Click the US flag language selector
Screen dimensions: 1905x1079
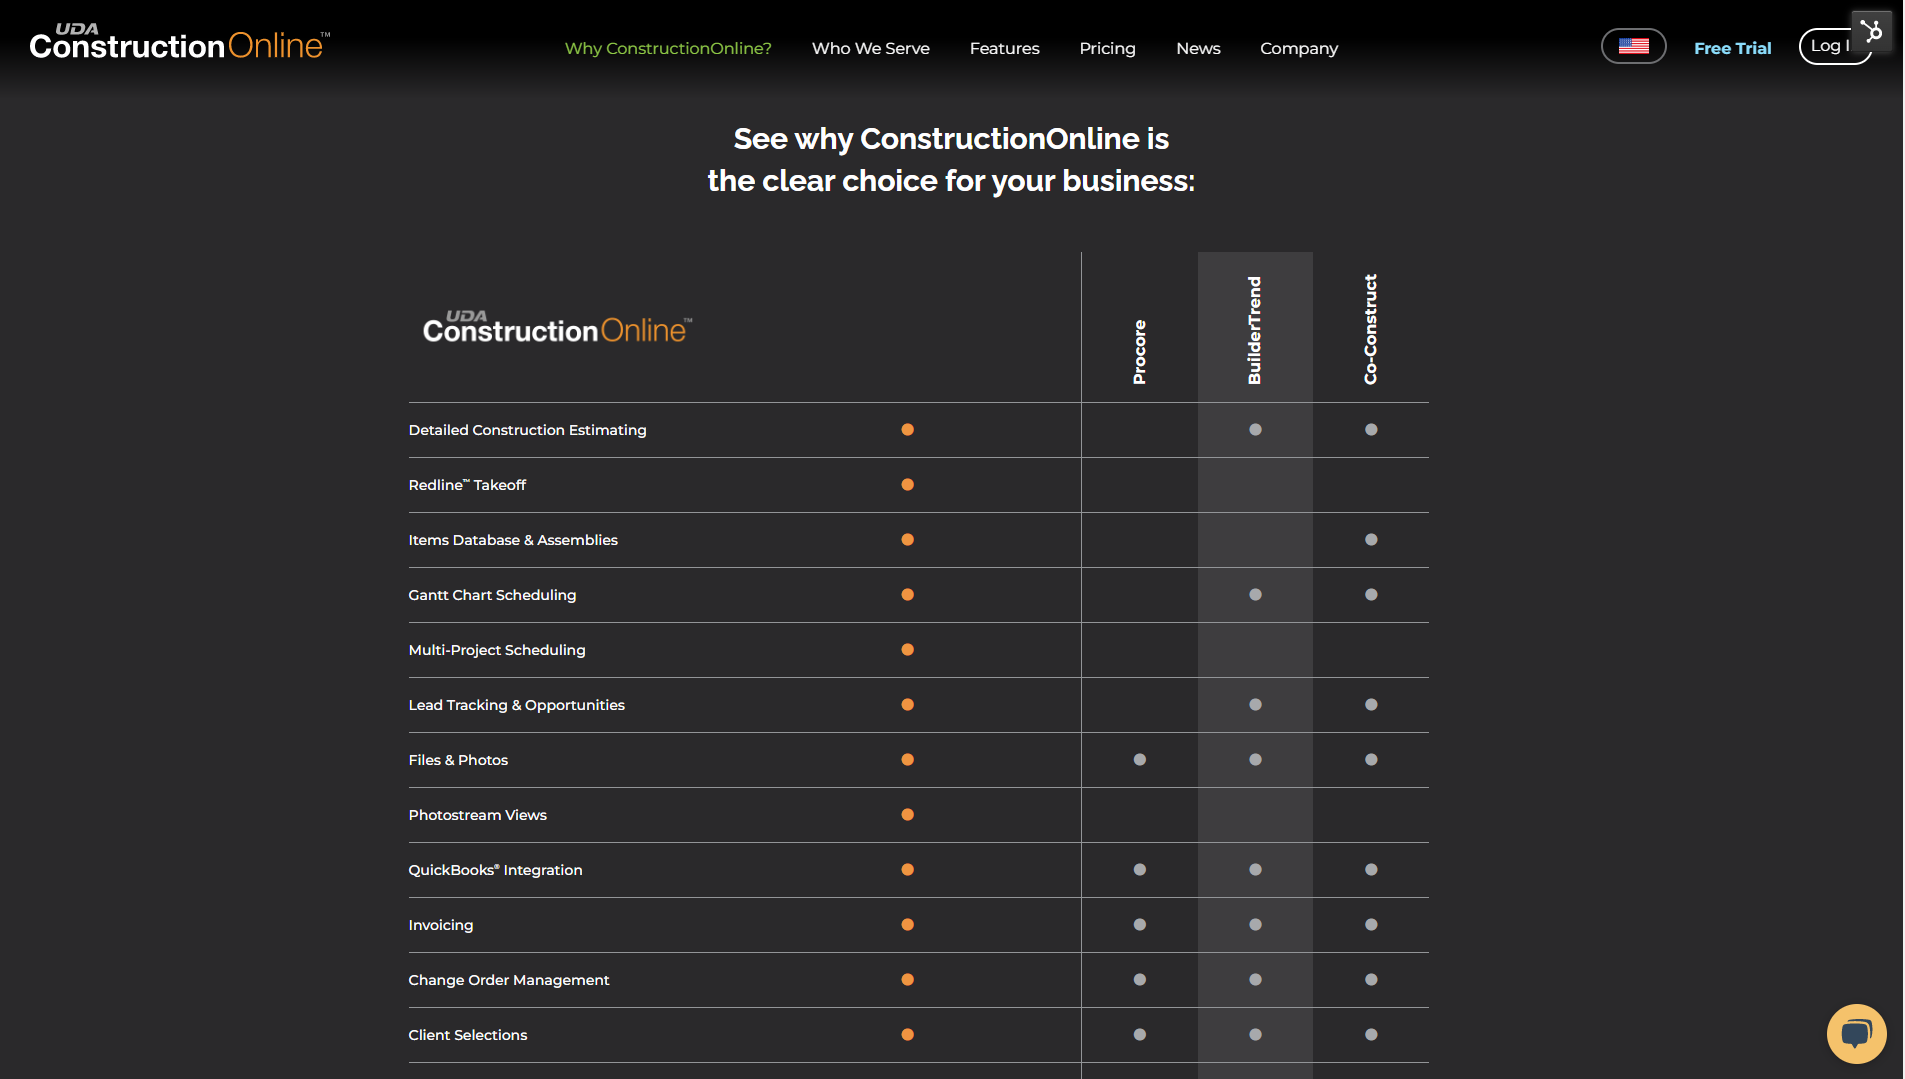(1634, 46)
